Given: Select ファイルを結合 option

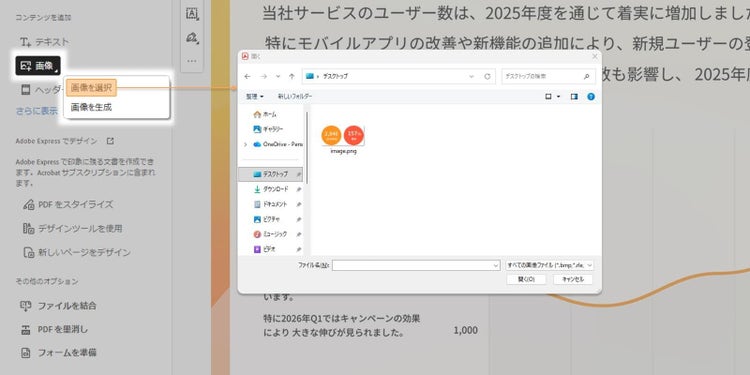Looking at the screenshot, I should tap(58, 306).
